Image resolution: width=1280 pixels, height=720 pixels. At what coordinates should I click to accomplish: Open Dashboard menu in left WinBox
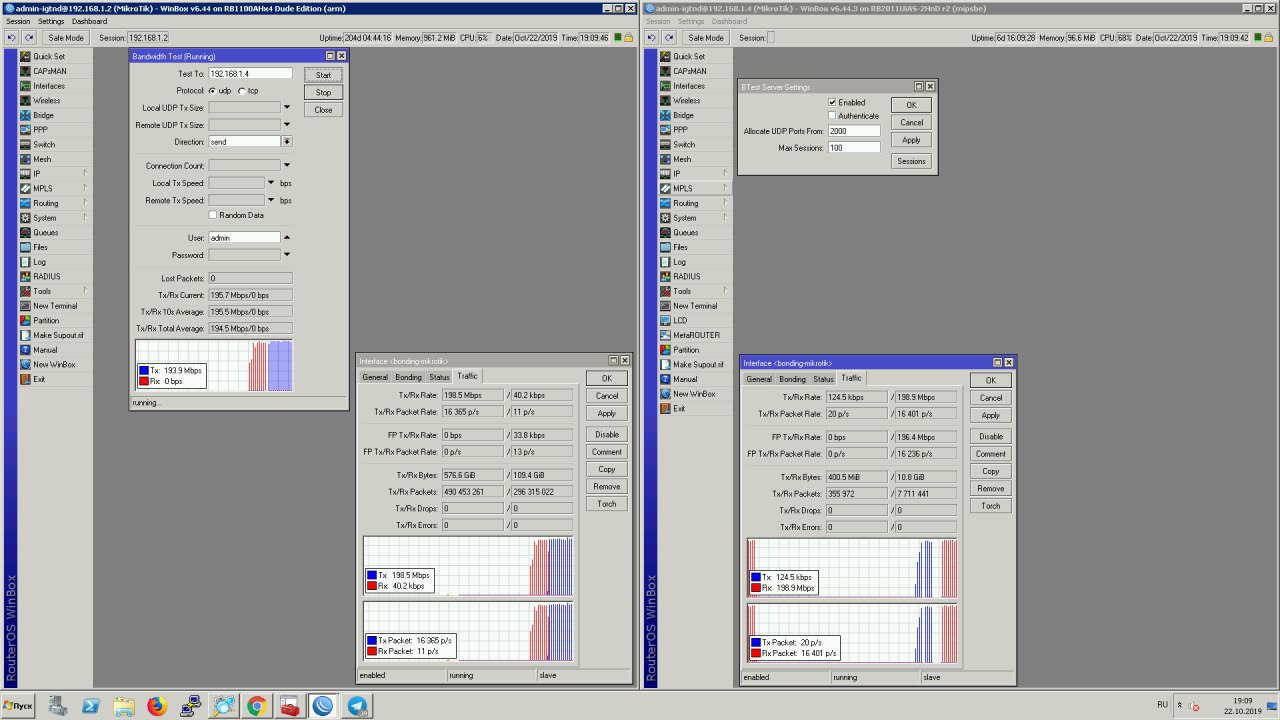89,21
